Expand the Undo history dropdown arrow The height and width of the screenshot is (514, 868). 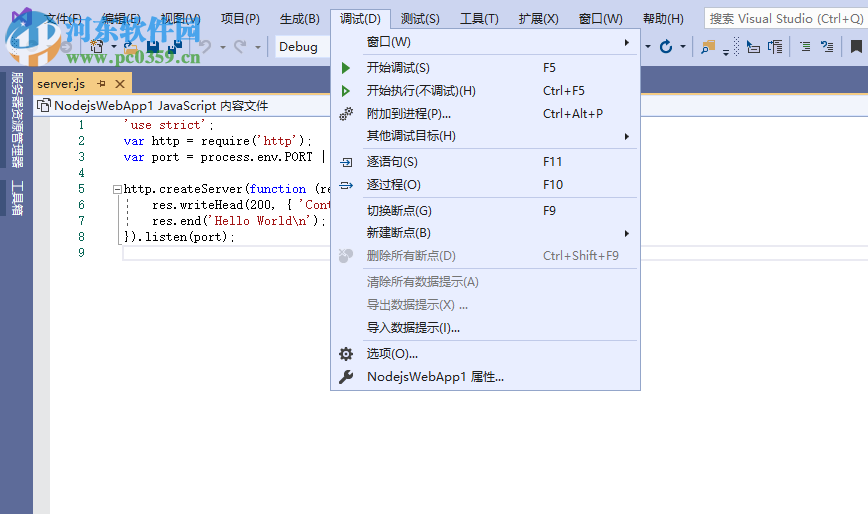click(223, 48)
